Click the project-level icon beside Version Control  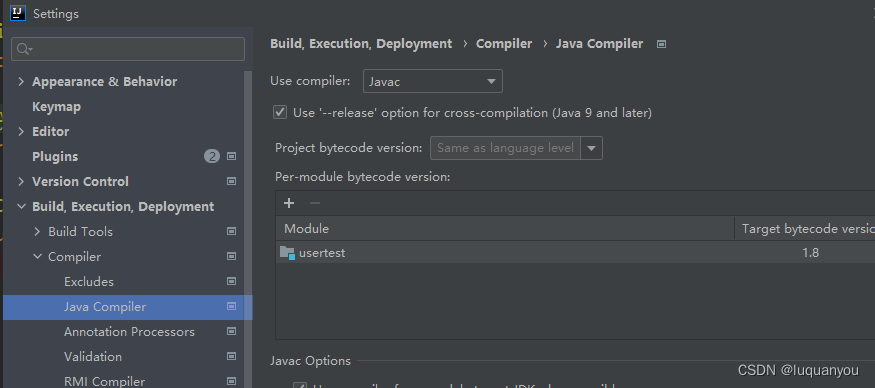pos(232,181)
